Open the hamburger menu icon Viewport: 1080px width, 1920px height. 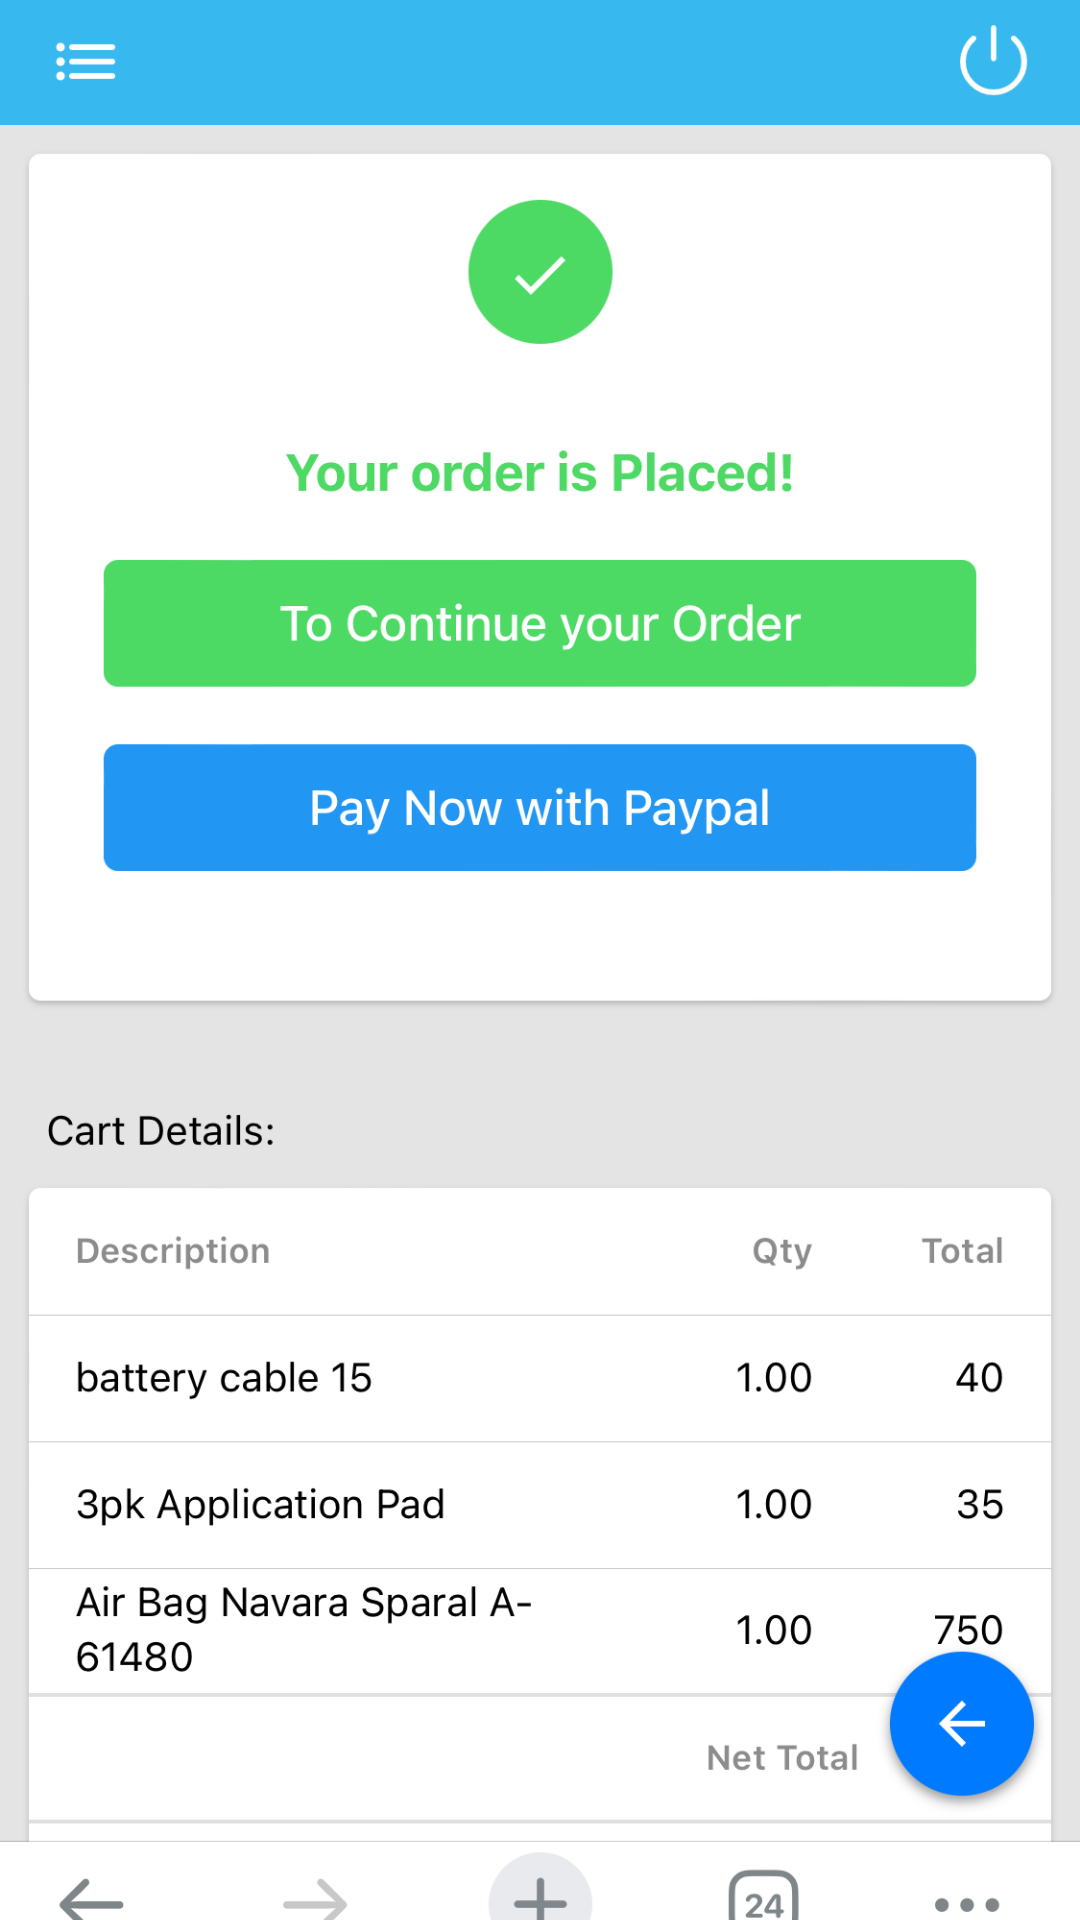[86, 62]
